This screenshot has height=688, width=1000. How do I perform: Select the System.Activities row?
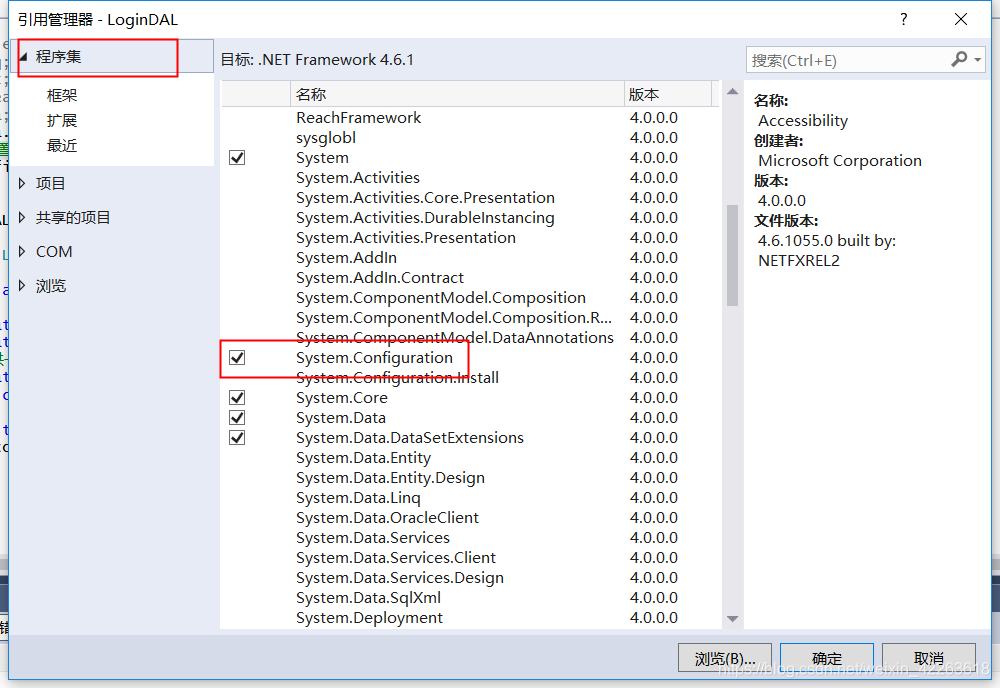[470, 178]
